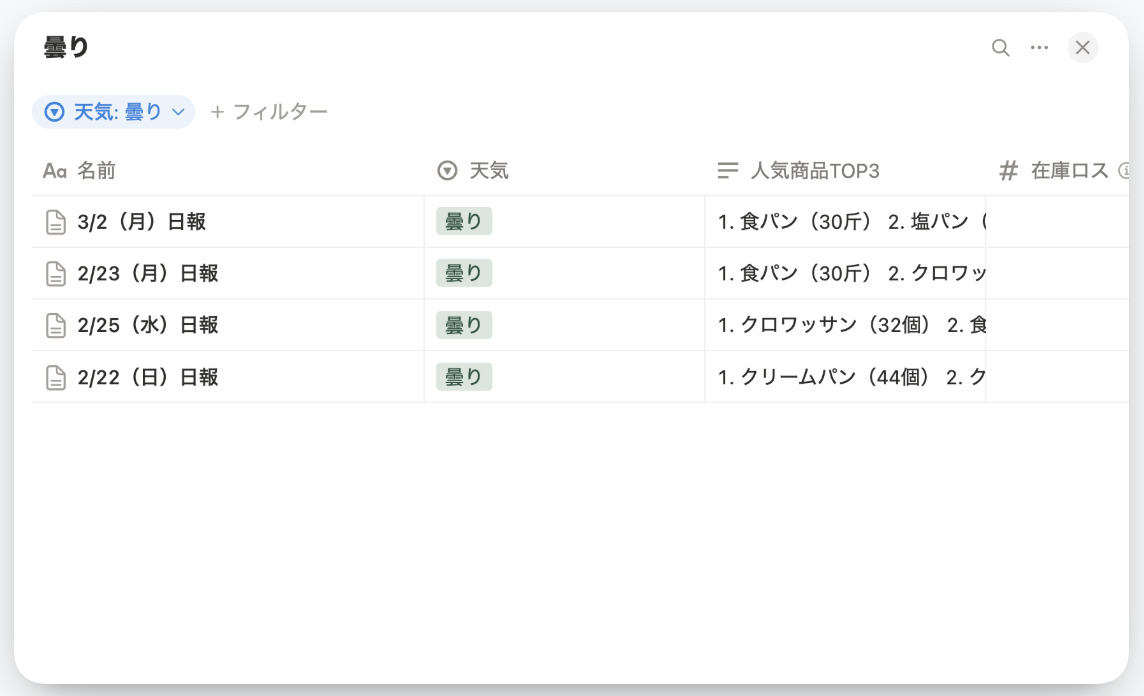Image resolution: width=1144 pixels, height=696 pixels.
Task: Toggle the 曇り tag on 3/2（月）日報
Action: (464, 221)
